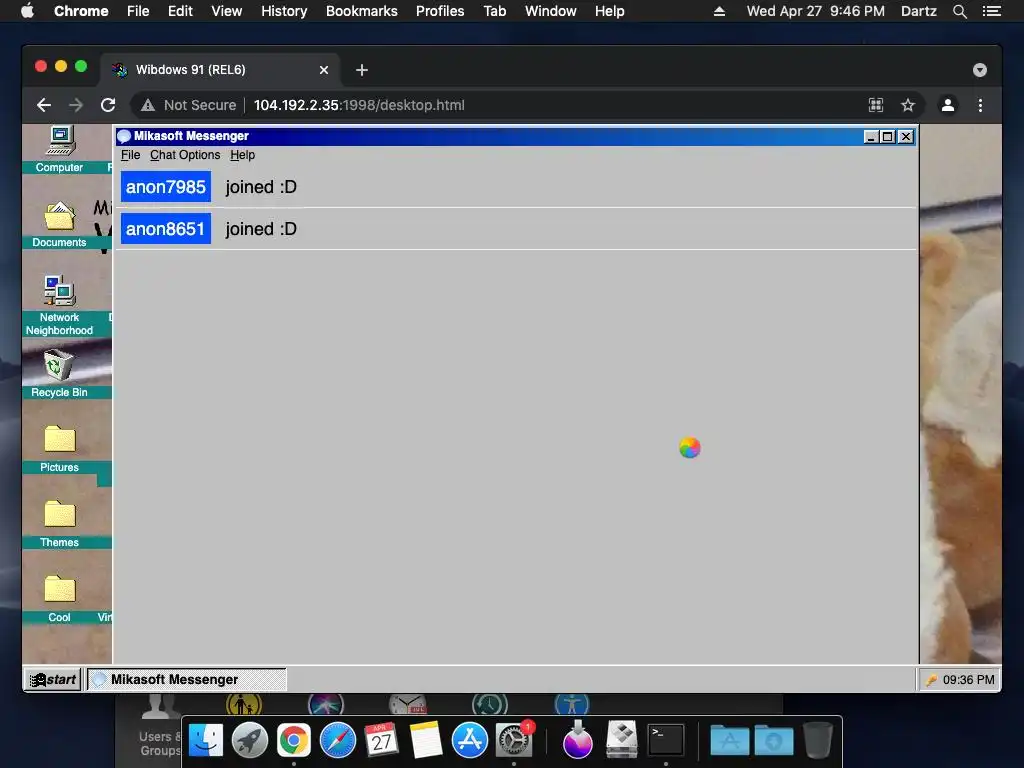Open the File menu in Mikasoft Messenger

point(131,155)
